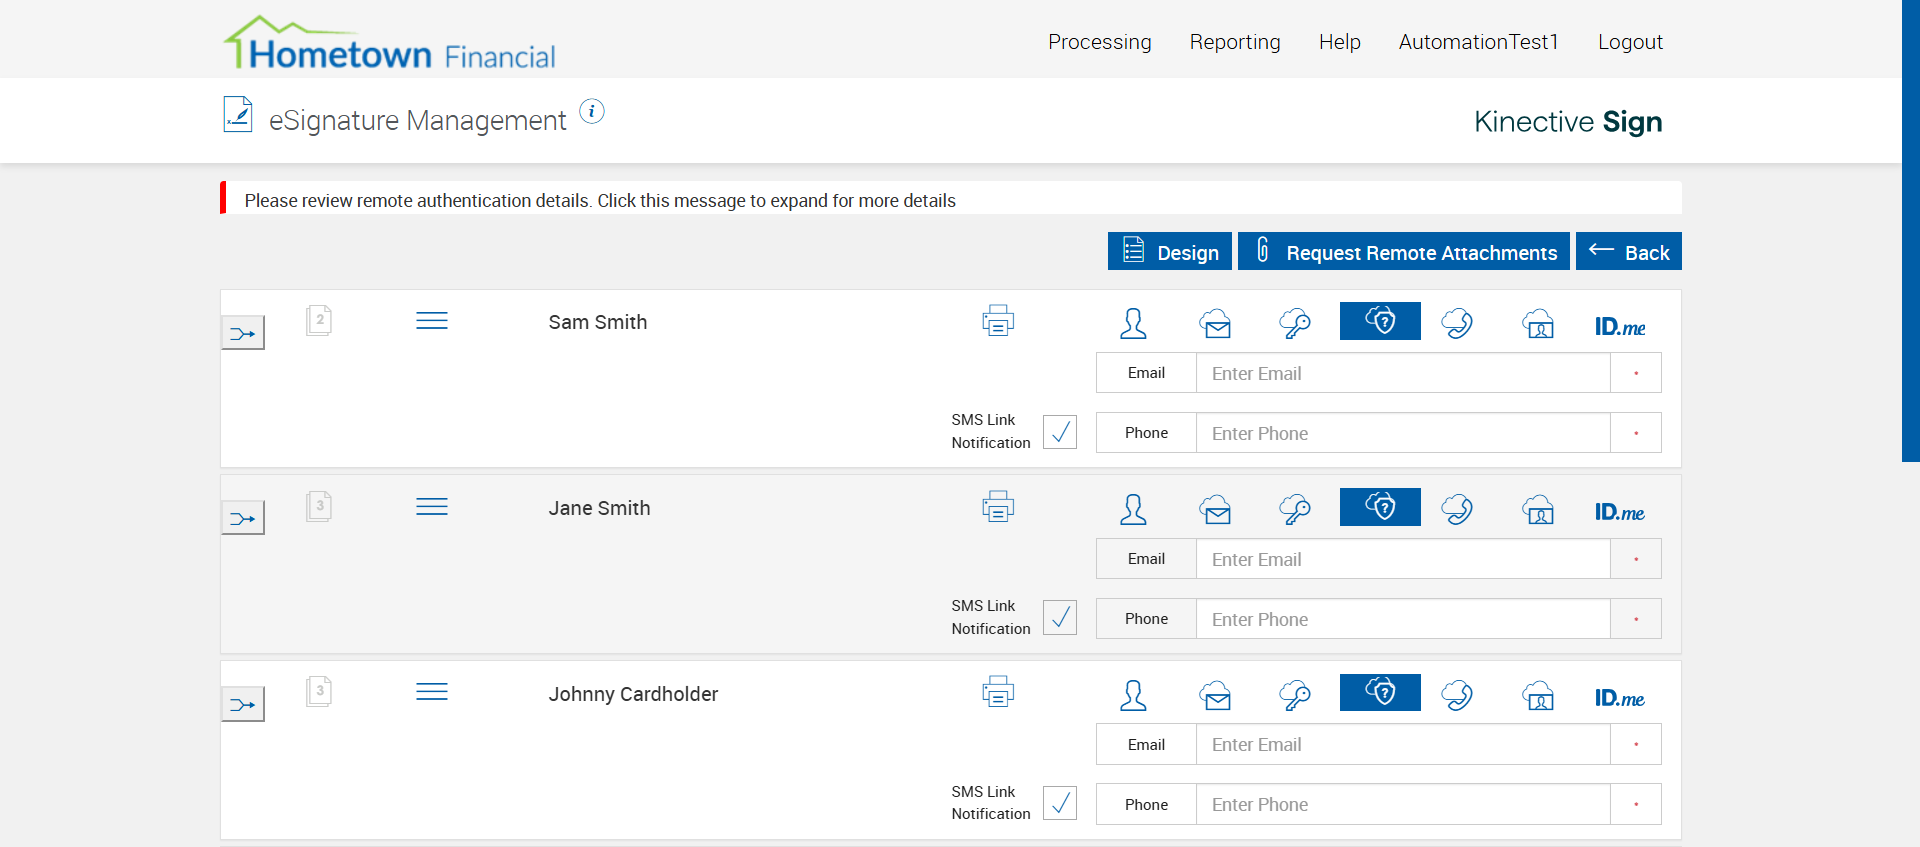Uncheck SMS Link Notification for Sam Smith
The height and width of the screenshot is (847, 1920).
pyautogui.click(x=1060, y=432)
